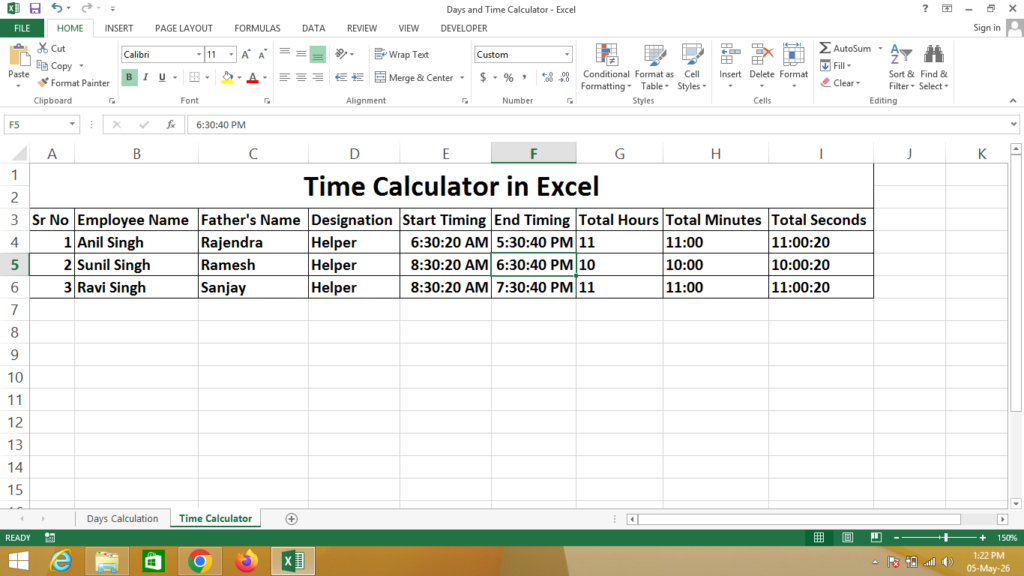Collapse the ribbon with the arrow
The height and width of the screenshot is (576, 1024).
[1013, 101]
